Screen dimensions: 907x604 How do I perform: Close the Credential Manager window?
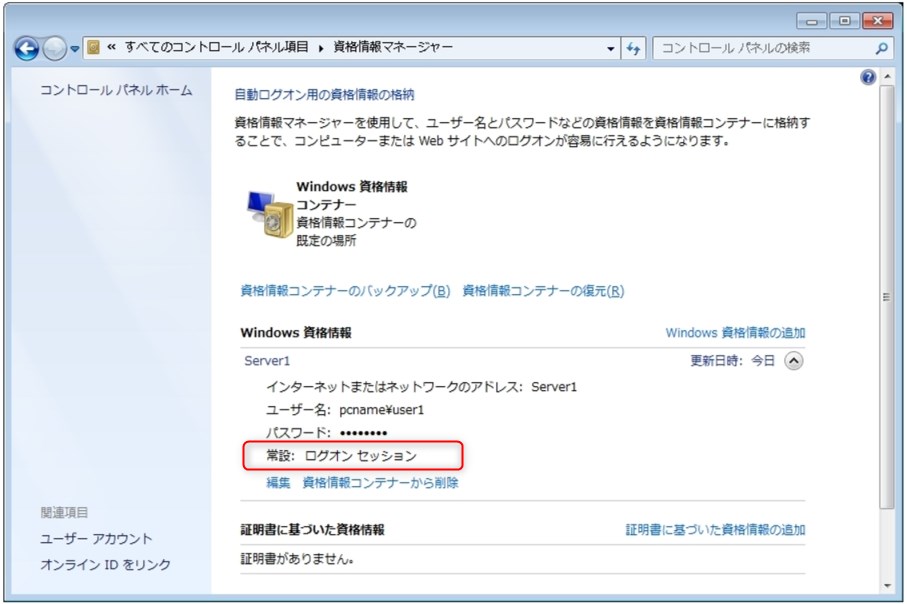tap(877, 21)
